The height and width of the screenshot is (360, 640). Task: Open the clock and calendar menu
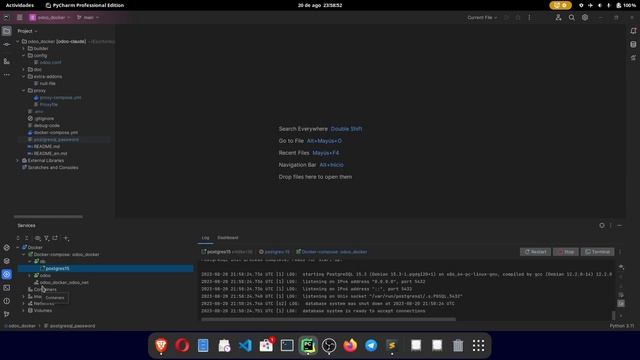[320, 5]
